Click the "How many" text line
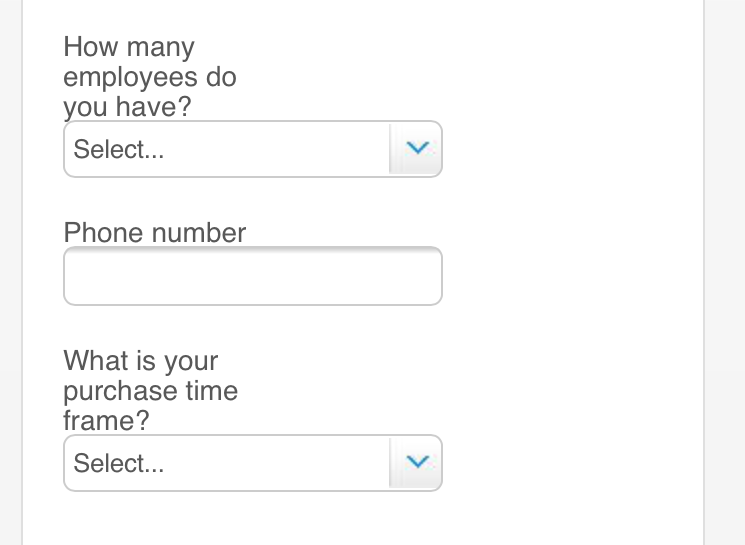The width and height of the screenshot is (745, 545). pos(129,47)
